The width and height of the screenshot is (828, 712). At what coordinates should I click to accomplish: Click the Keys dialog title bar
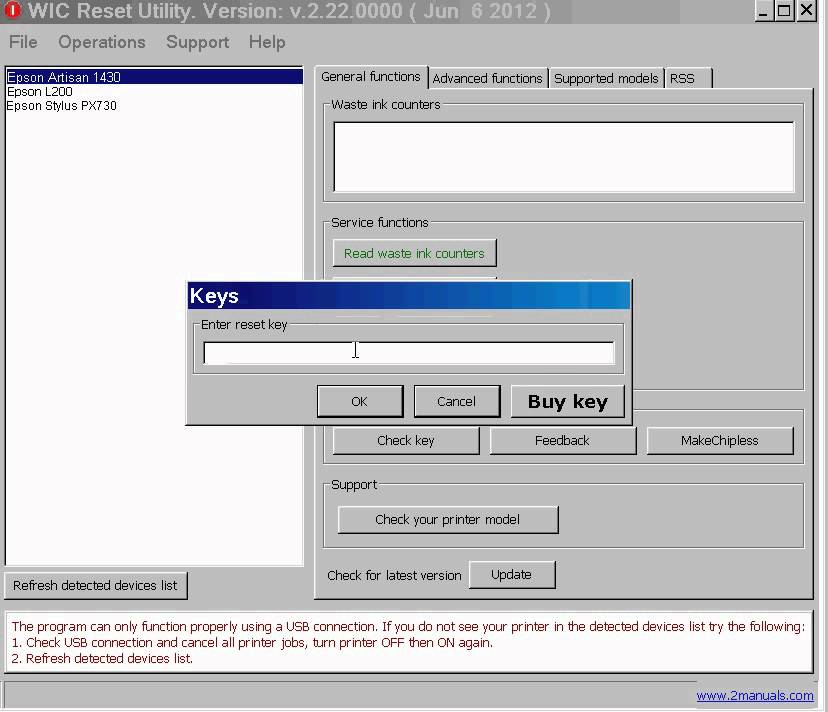[409, 296]
